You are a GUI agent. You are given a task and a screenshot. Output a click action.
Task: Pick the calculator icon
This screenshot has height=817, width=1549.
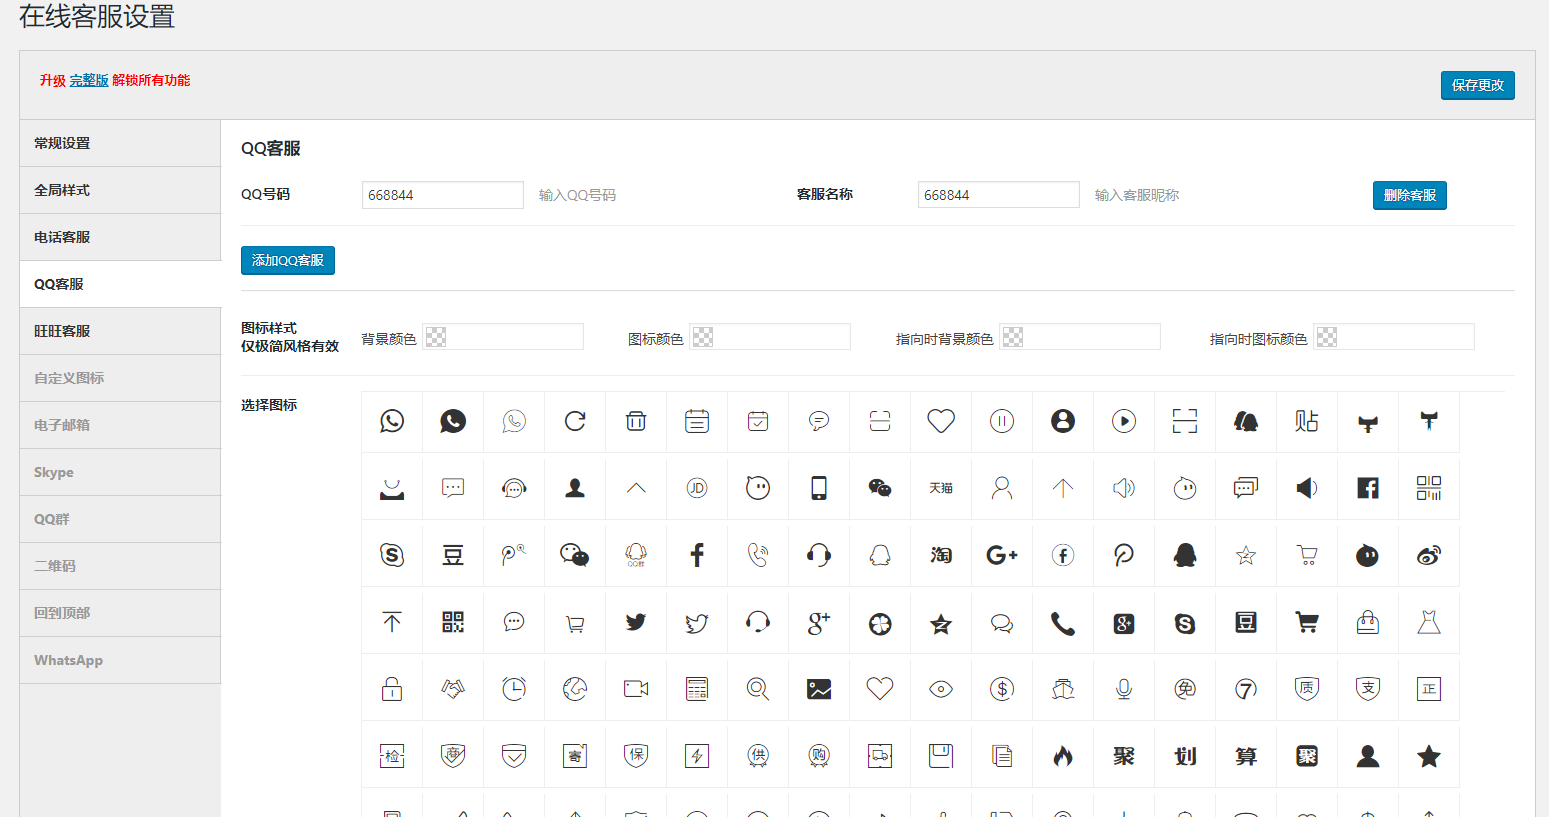coord(697,689)
